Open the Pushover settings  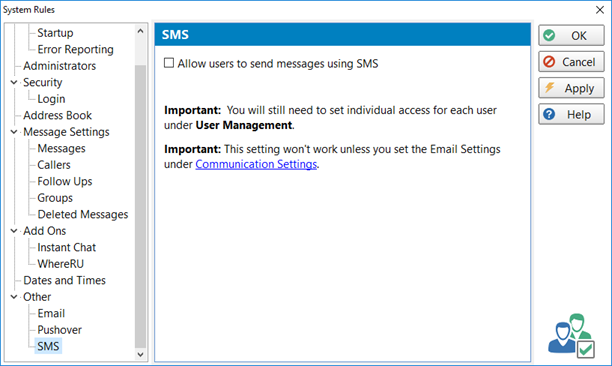60,330
